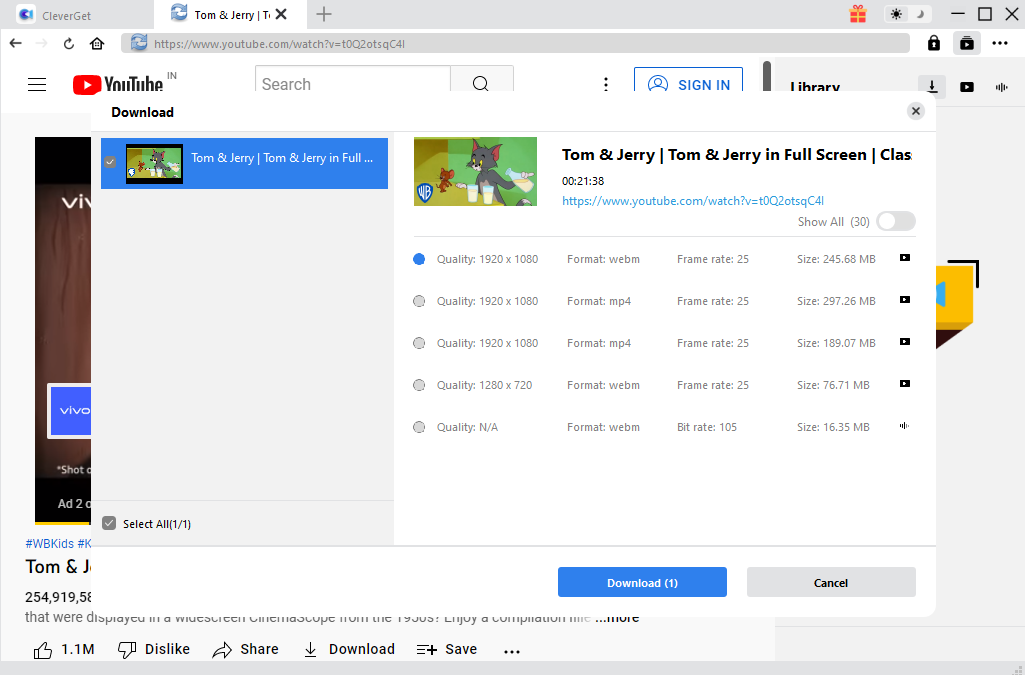Click the Cancel button
Screen dimensions: 1025x675
(831, 582)
